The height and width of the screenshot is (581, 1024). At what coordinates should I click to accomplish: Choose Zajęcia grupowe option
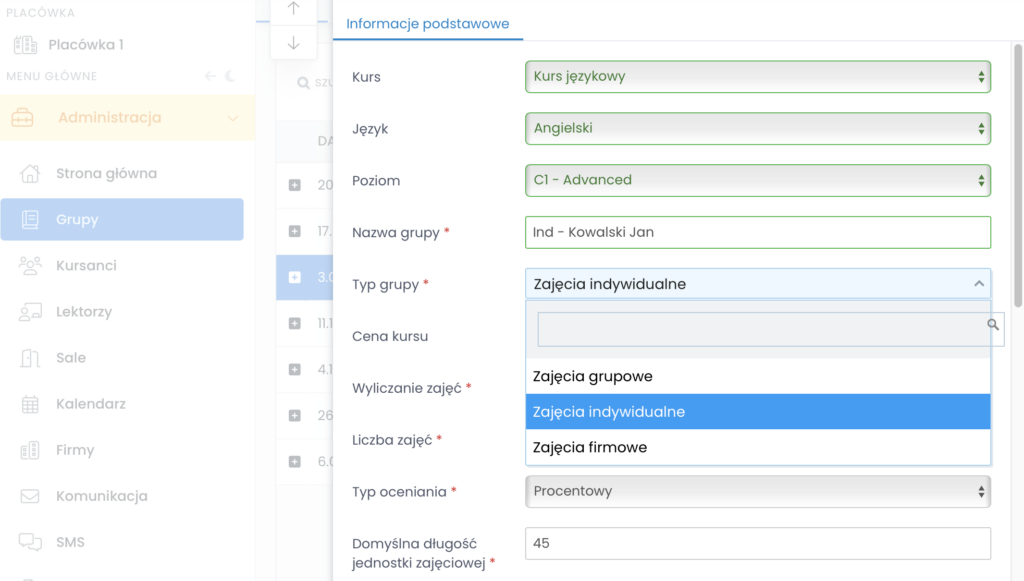(758, 377)
